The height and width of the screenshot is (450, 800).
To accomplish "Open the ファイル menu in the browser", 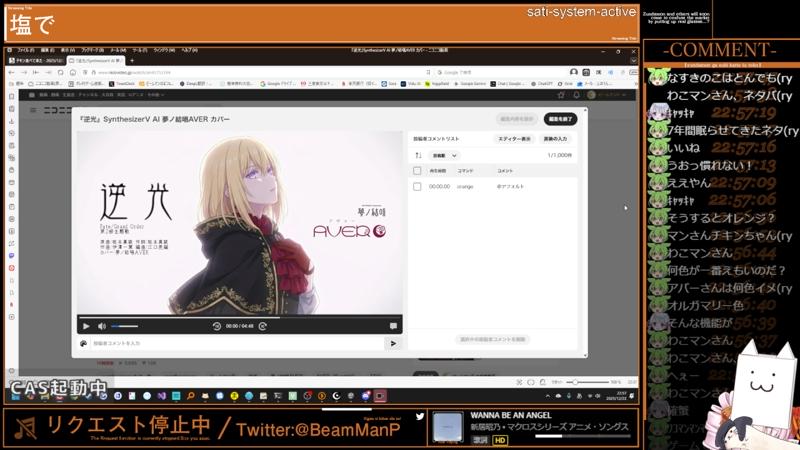I will [x=26, y=50].
